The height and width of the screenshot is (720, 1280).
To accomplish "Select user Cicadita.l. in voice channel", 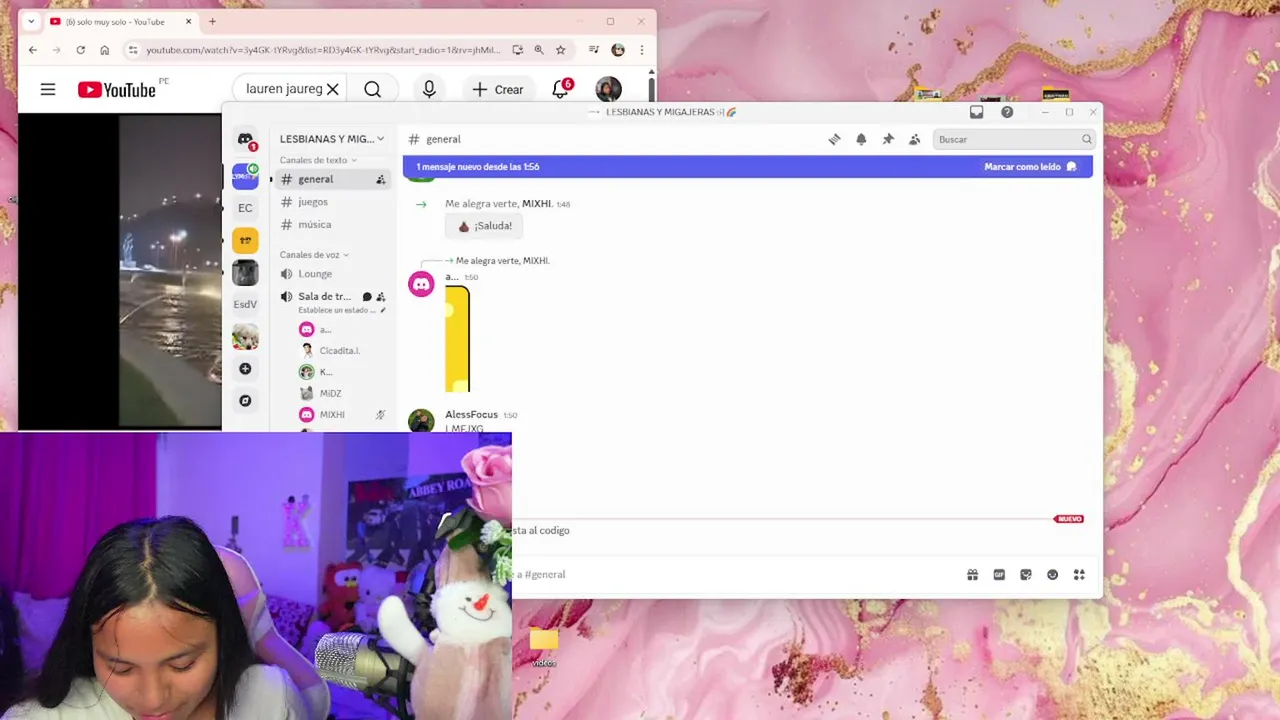I will pyautogui.click(x=338, y=351).
